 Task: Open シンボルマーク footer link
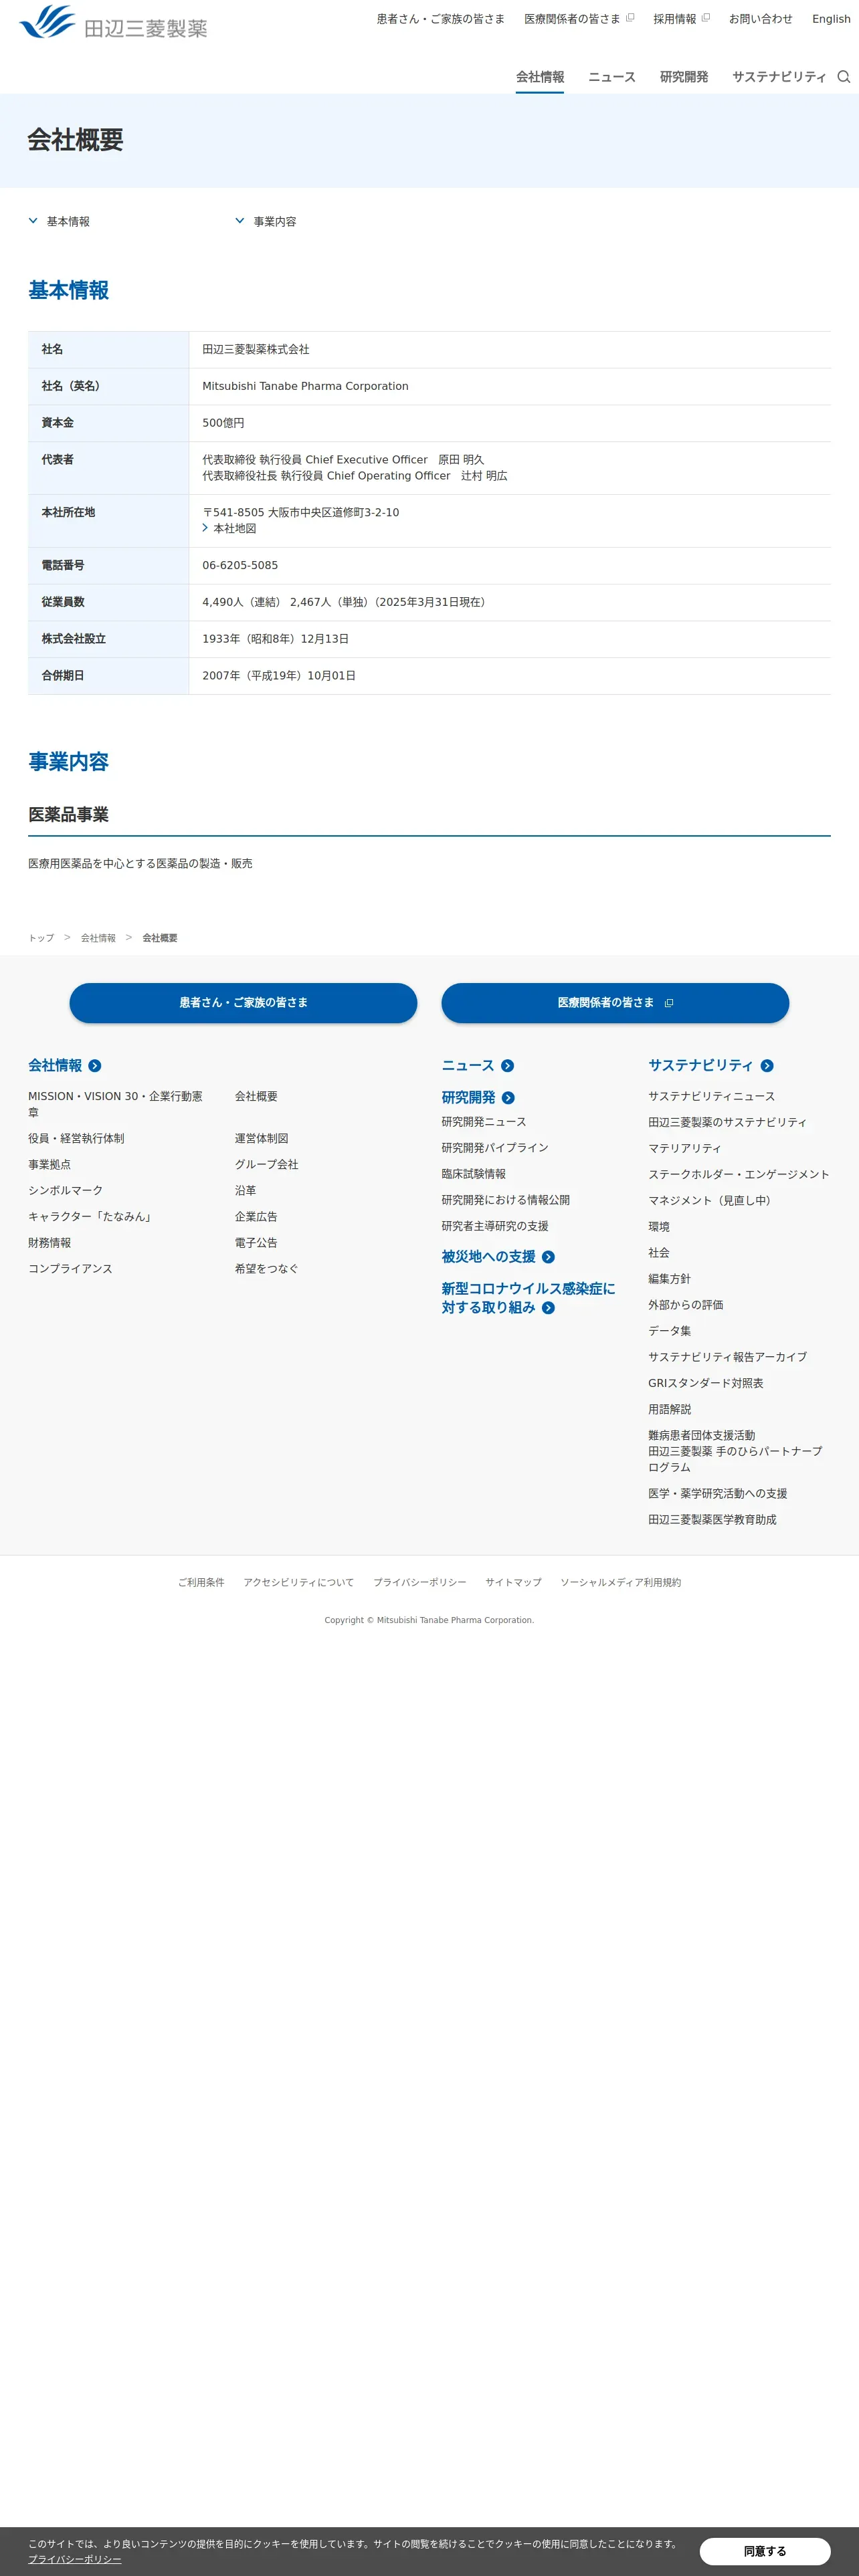(65, 1190)
